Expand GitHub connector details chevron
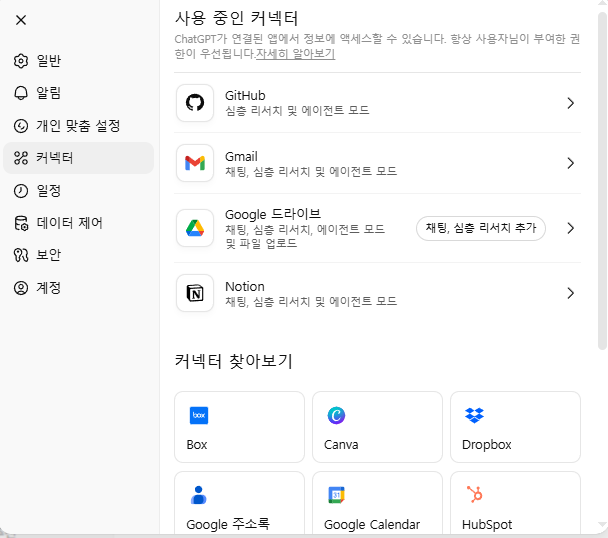 (570, 103)
